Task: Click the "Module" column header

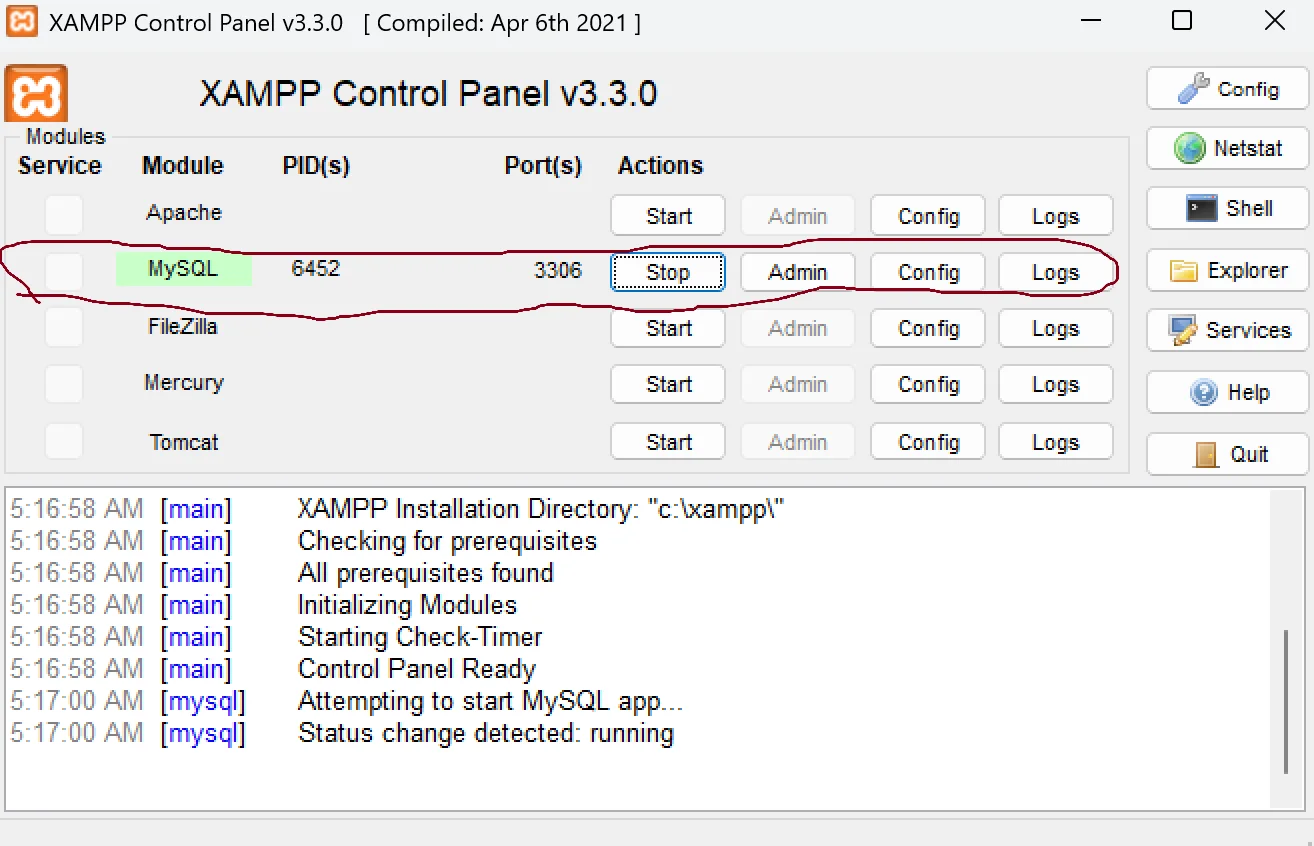Action: [x=183, y=166]
